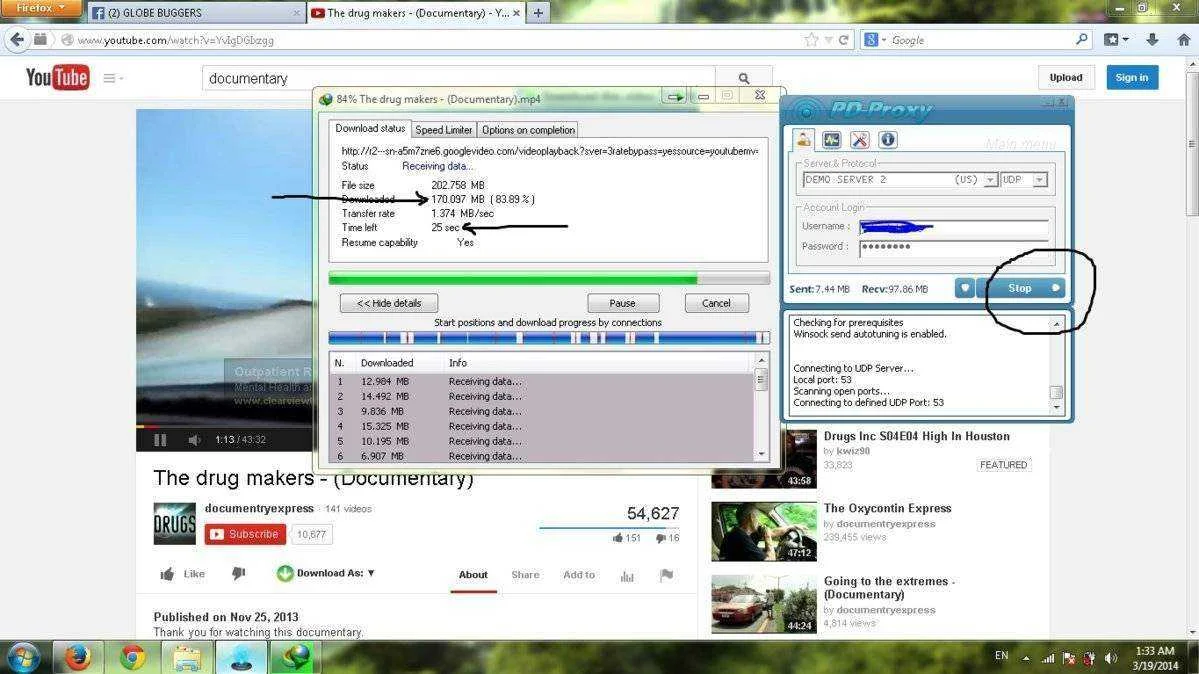Click the system tray volume icon
The height and width of the screenshot is (674, 1199).
coord(1110,658)
